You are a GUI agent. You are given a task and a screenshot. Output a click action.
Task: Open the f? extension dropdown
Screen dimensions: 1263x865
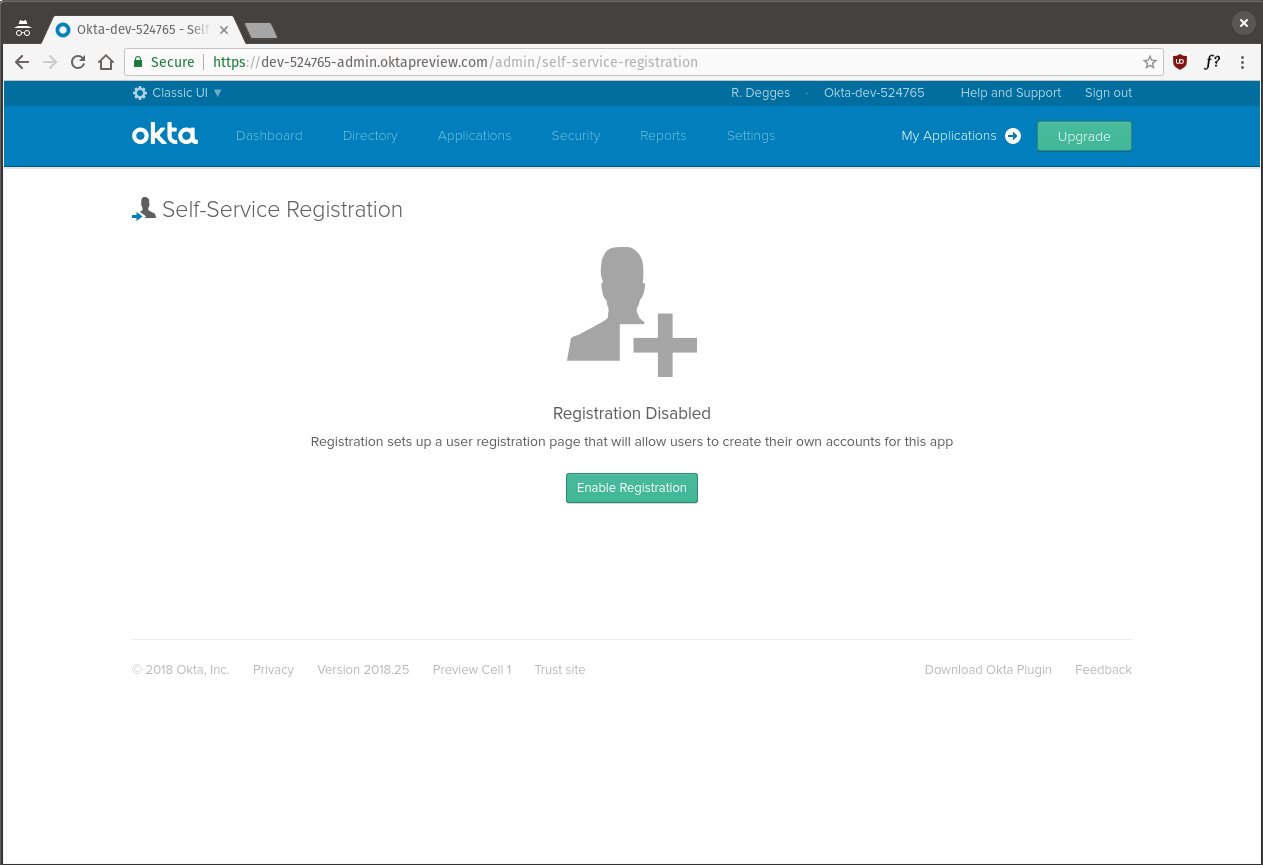coord(1212,62)
